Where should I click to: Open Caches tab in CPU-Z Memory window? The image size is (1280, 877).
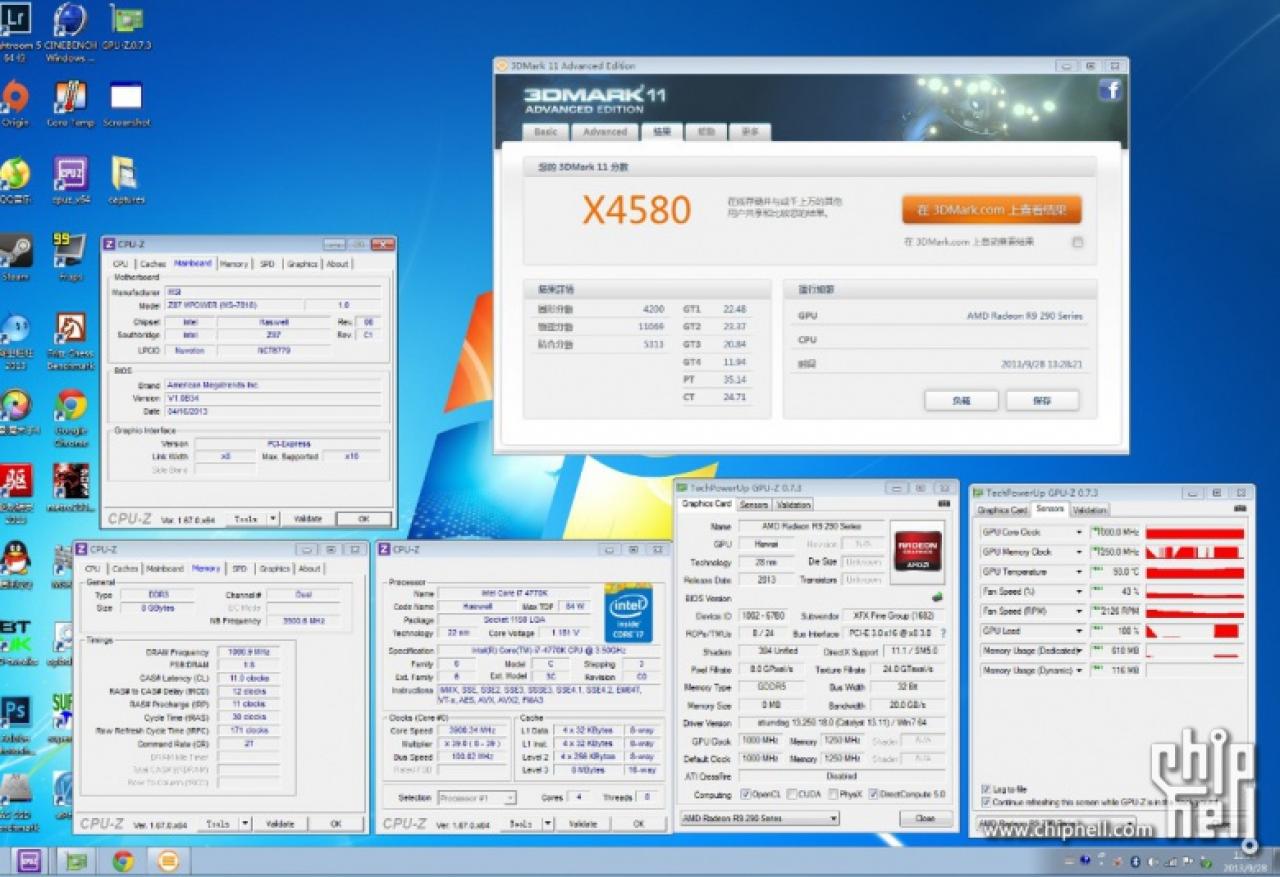(125, 569)
